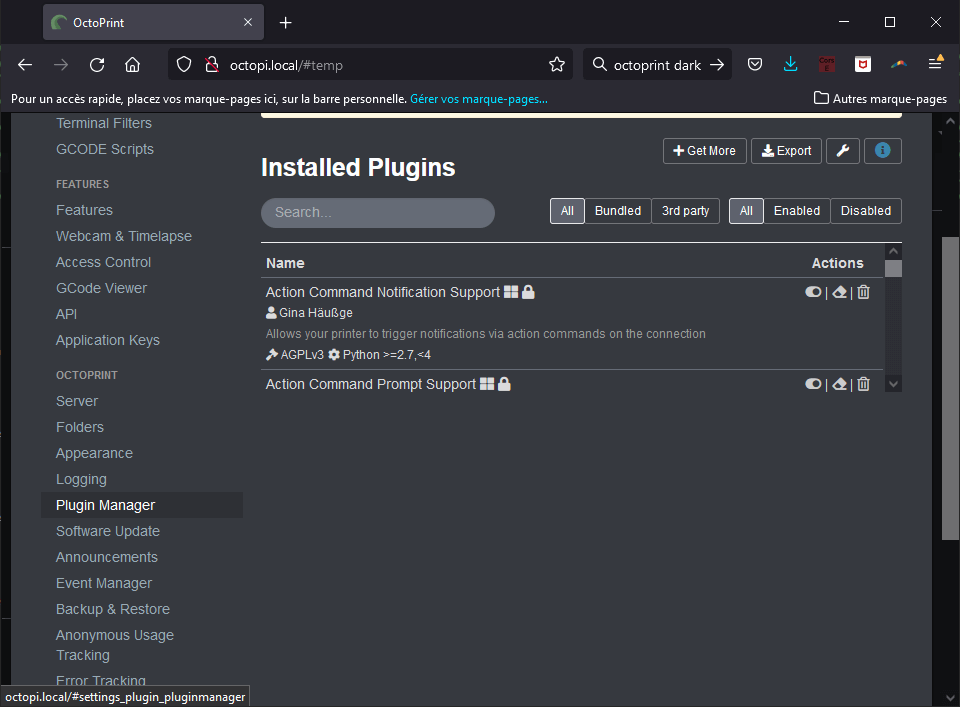Submit the octoprint dark search arrow
The image size is (960, 707).
tap(717, 65)
